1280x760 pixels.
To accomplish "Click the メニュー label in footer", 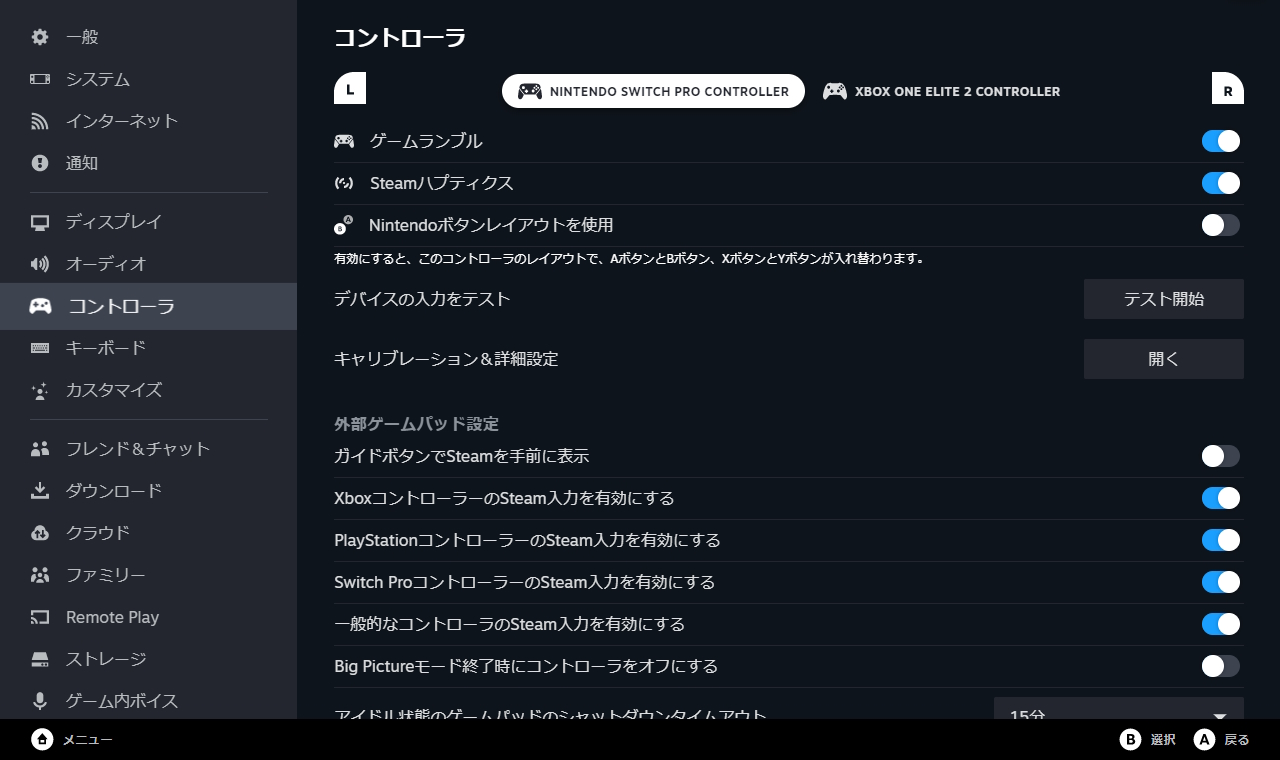I will (x=88, y=740).
